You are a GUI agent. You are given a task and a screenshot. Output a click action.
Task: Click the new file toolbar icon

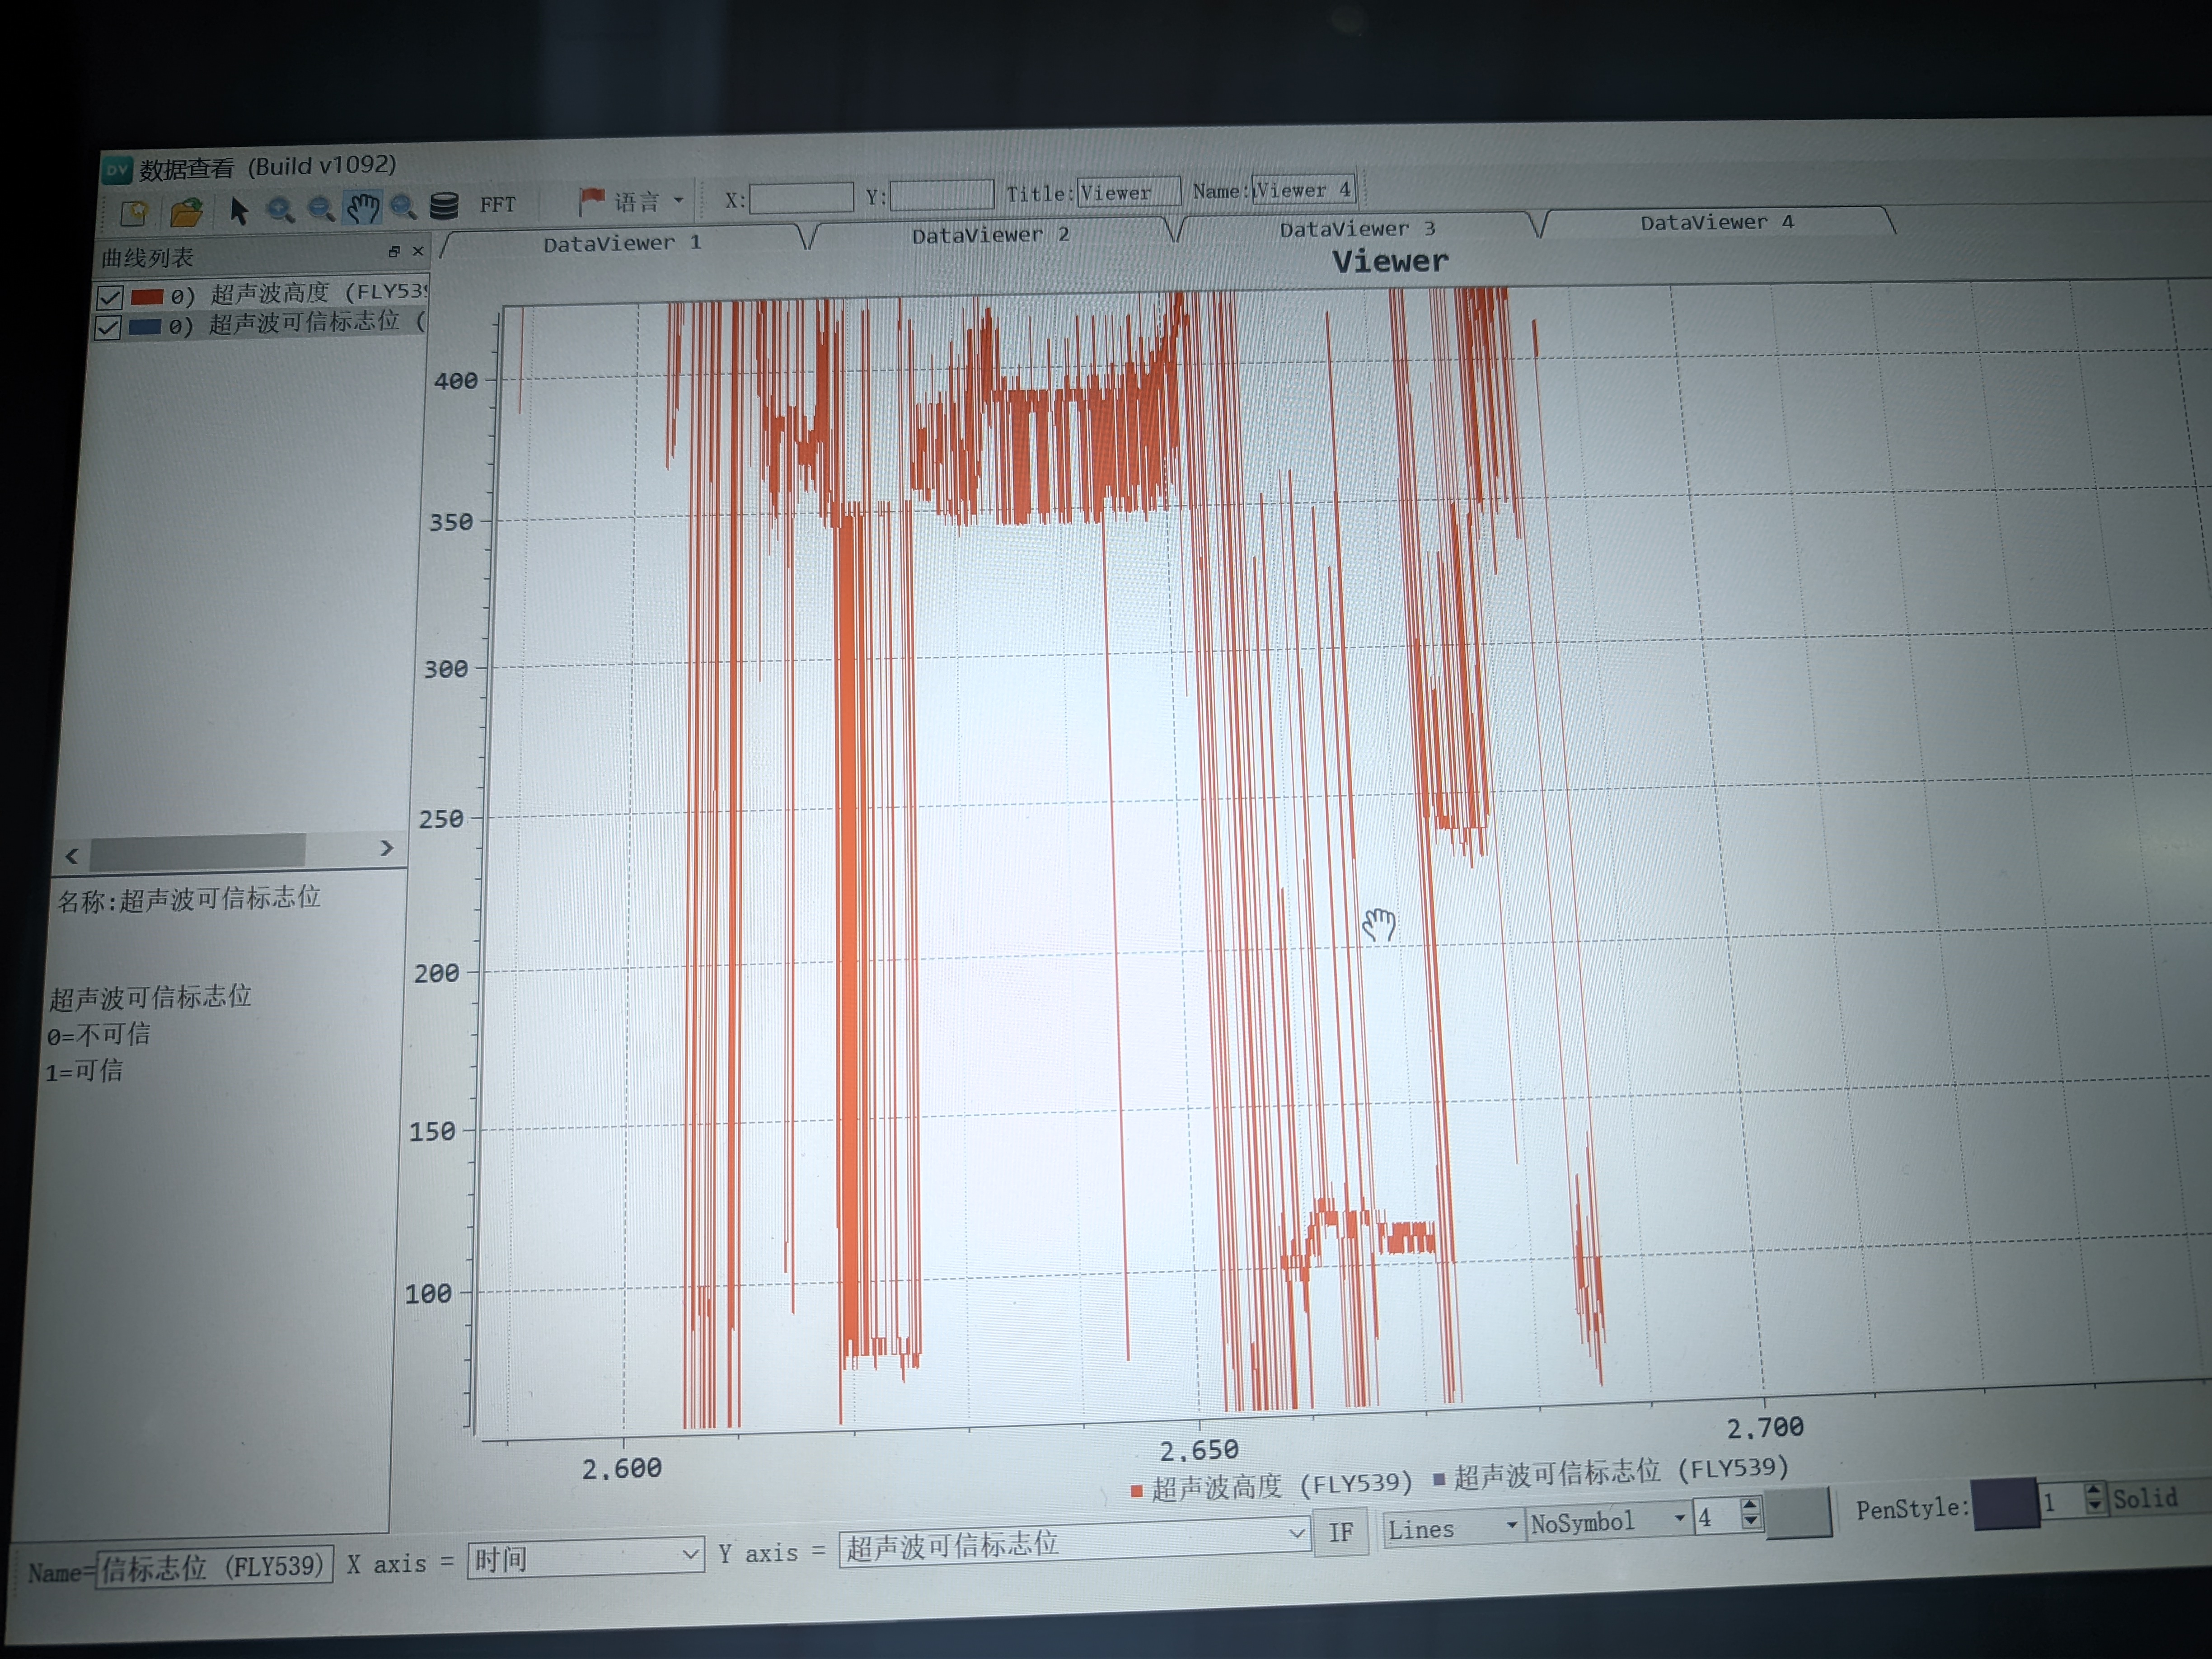[134, 213]
